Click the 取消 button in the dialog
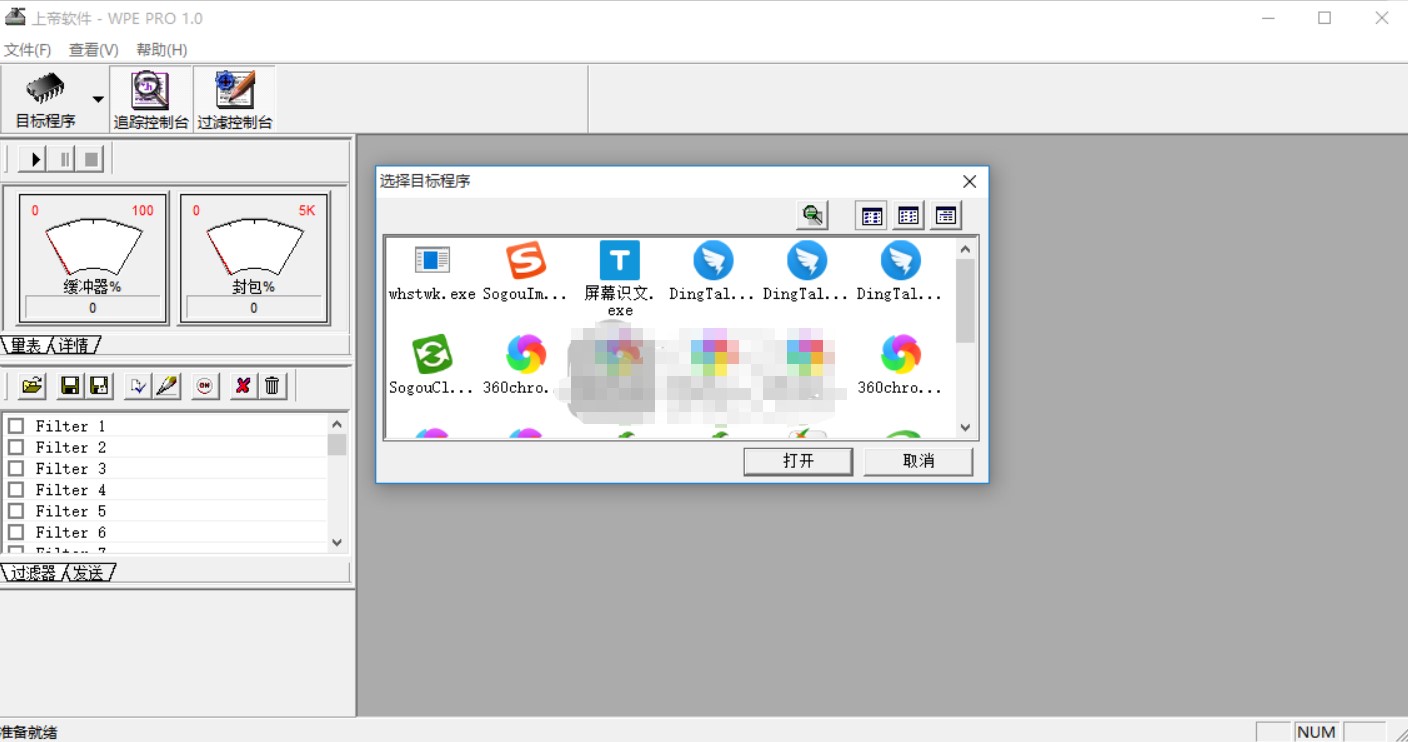 [x=918, y=461]
